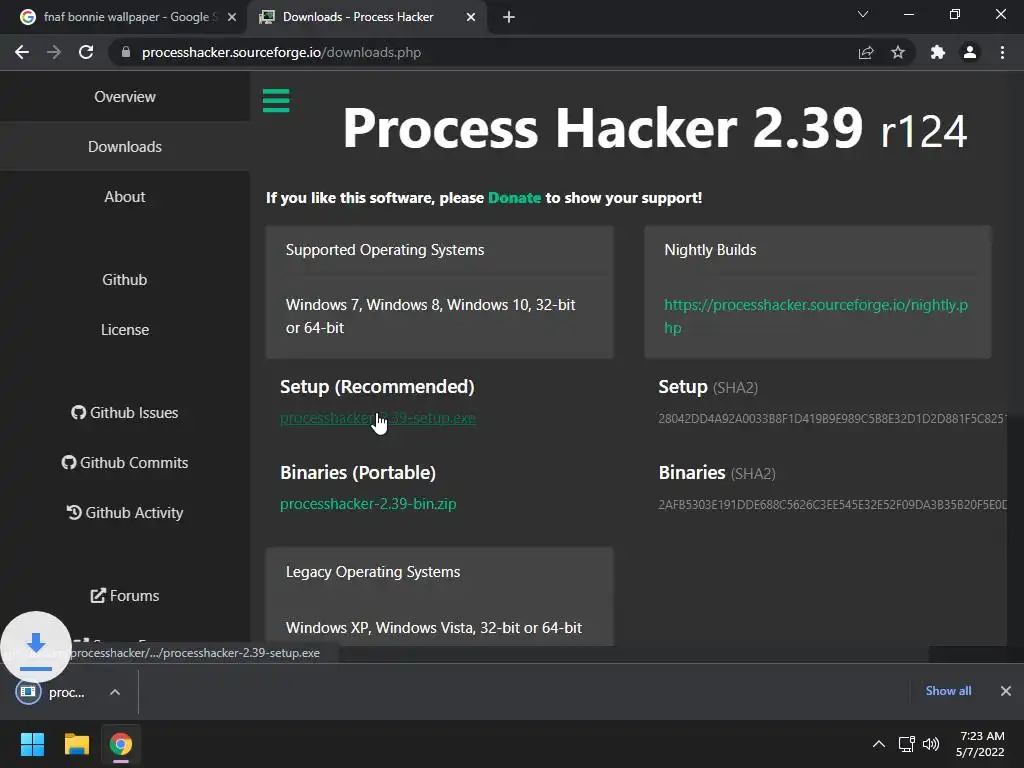This screenshot has height=768, width=1024.
Task: Select the Downloads - Process Hacker tab
Action: 366,17
